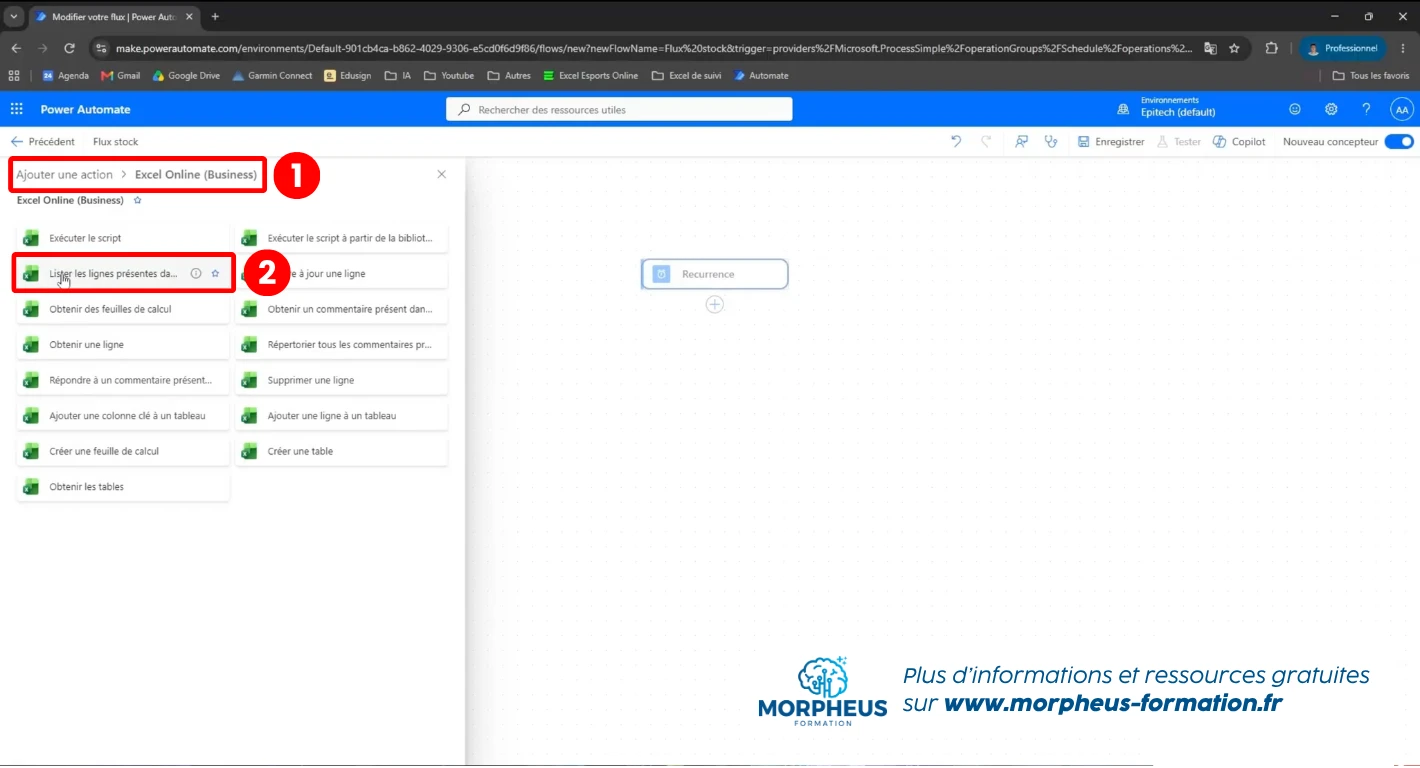Viewport: 1420px width, 768px height.
Task: Open the comments icon in designer toolbar
Action: [1021, 142]
